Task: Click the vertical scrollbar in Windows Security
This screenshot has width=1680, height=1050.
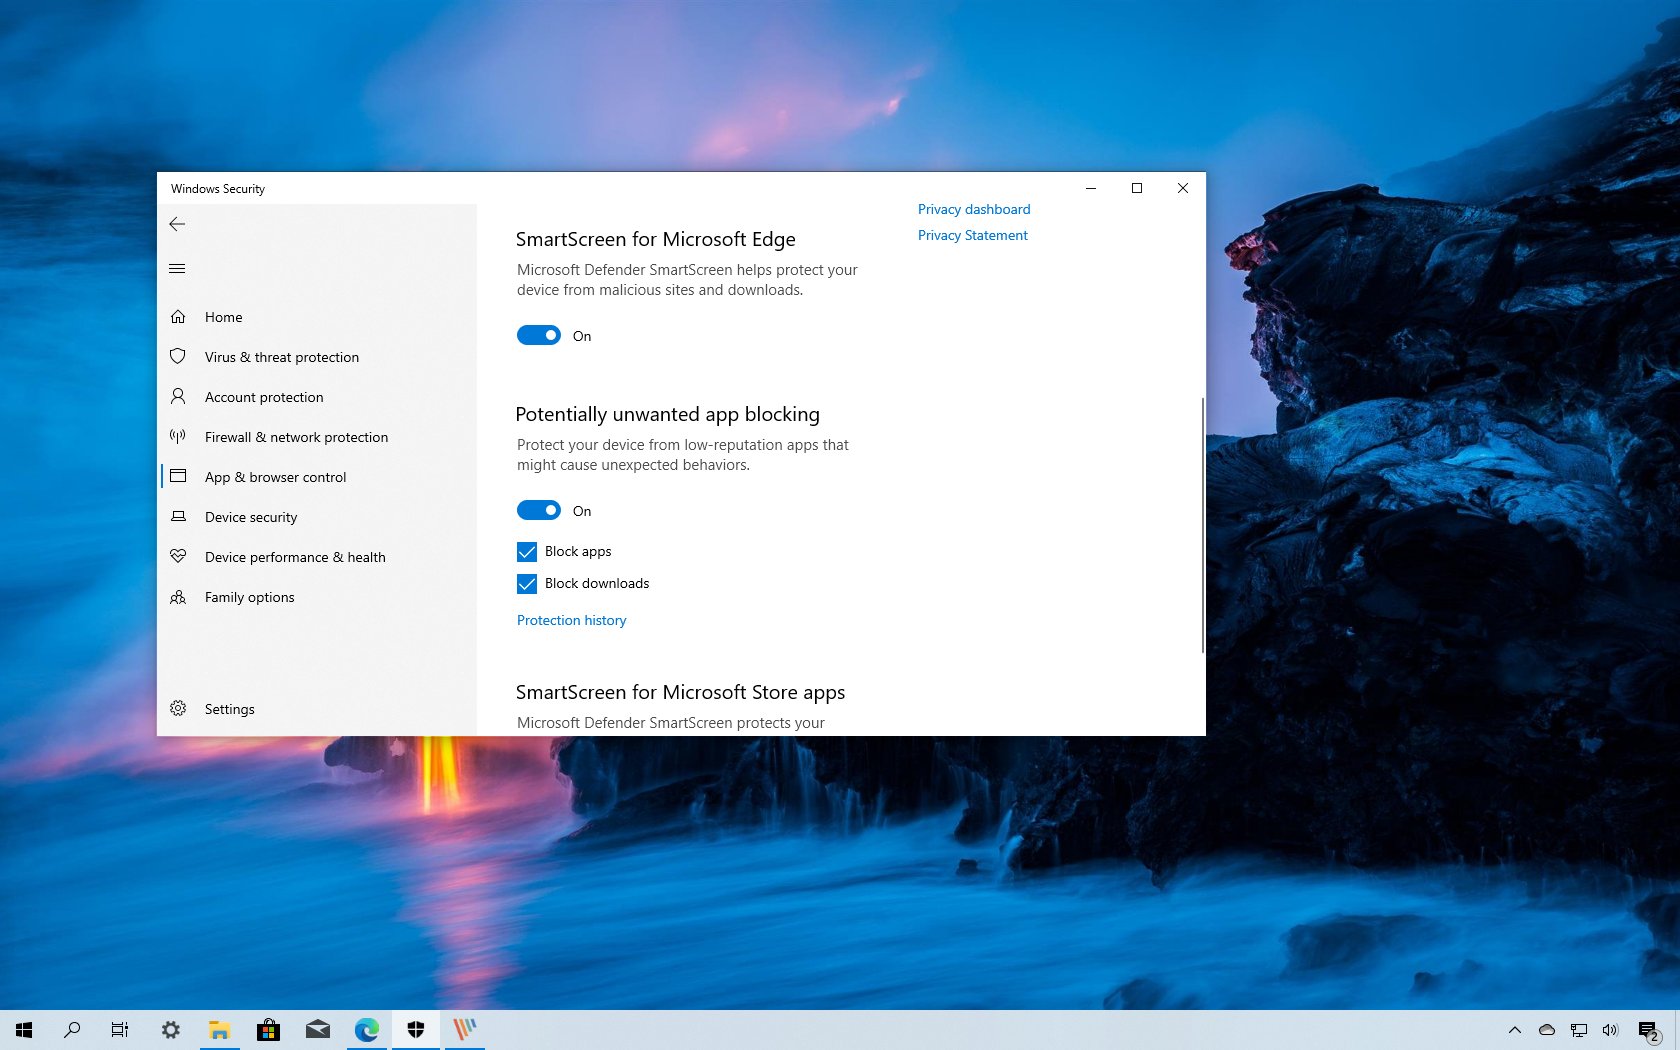Action: (1202, 525)
